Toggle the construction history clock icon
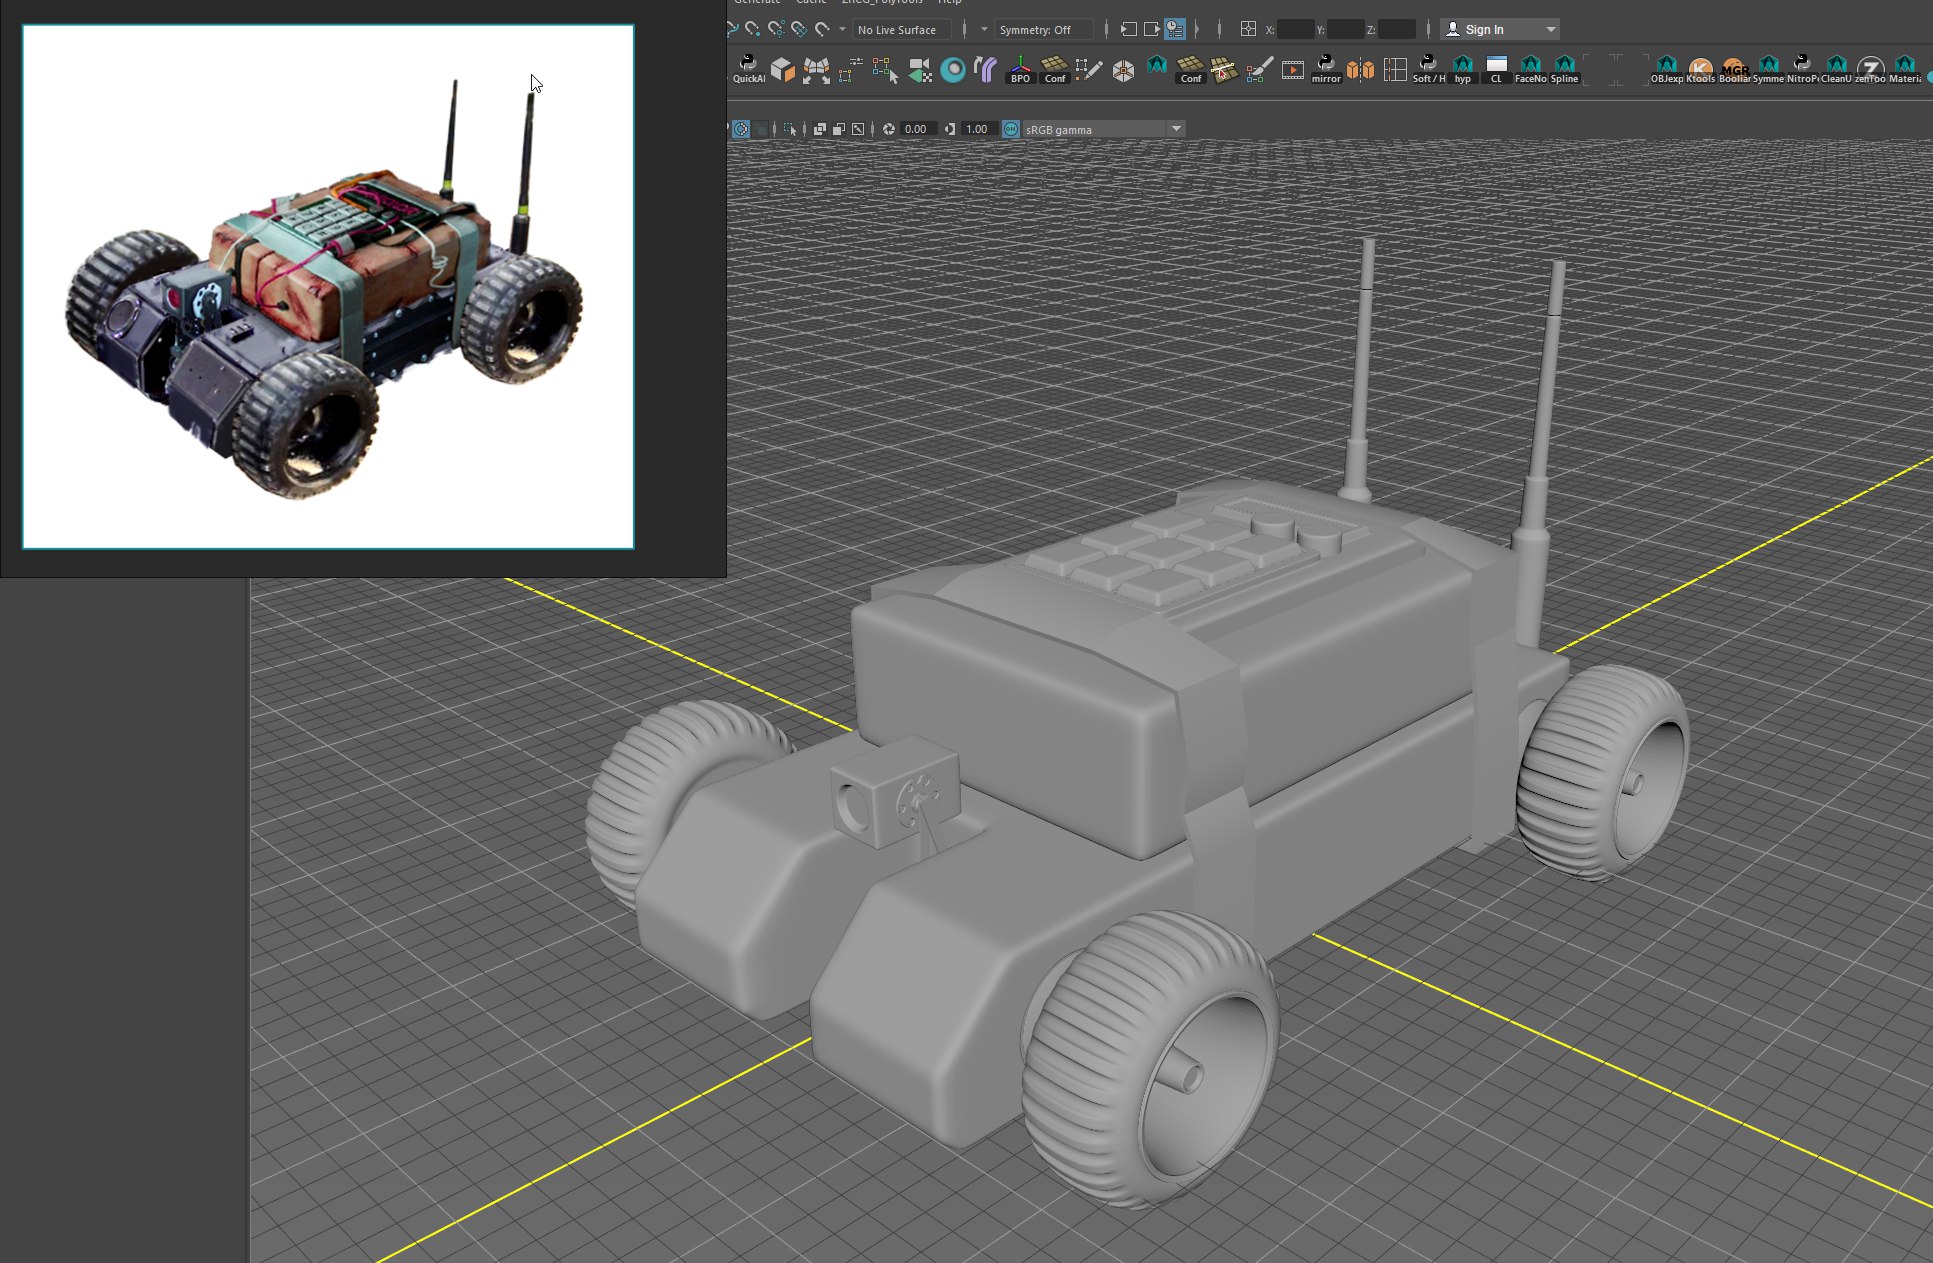This screenshot has height=1263, width=1933. (1175, 29)
